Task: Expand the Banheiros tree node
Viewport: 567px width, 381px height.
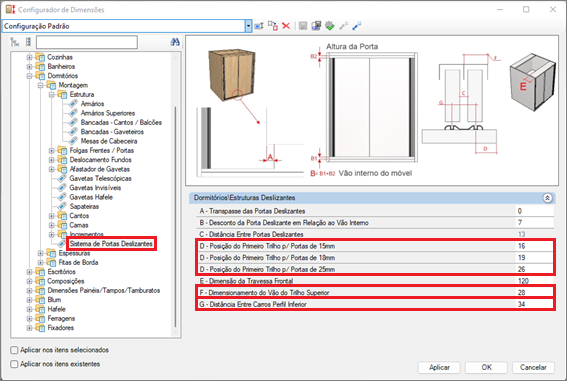Action: pos(29,67)
